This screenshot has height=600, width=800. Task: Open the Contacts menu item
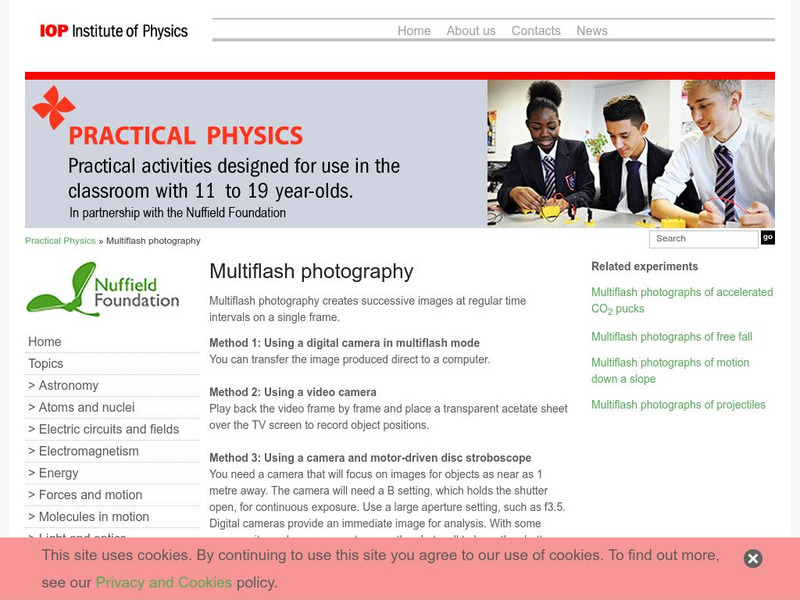pyautogui.click(x=536, y=31)
